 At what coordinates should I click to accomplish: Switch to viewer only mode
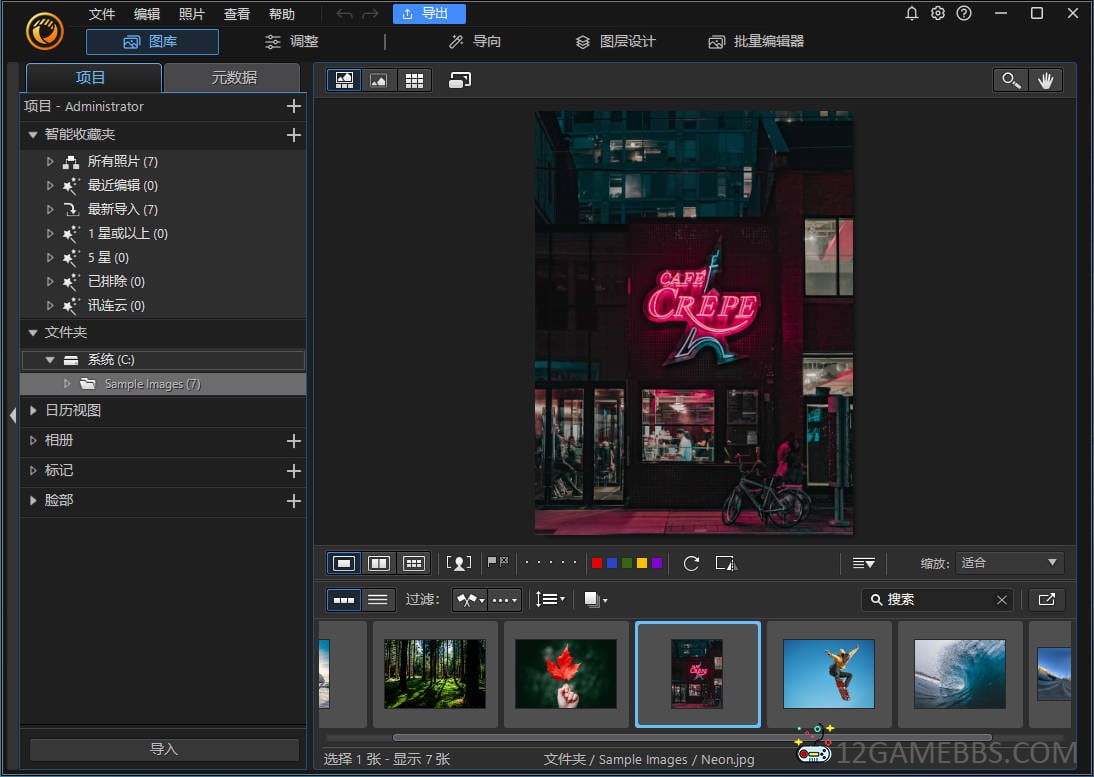pyautogui.click(x=379, y=80)
